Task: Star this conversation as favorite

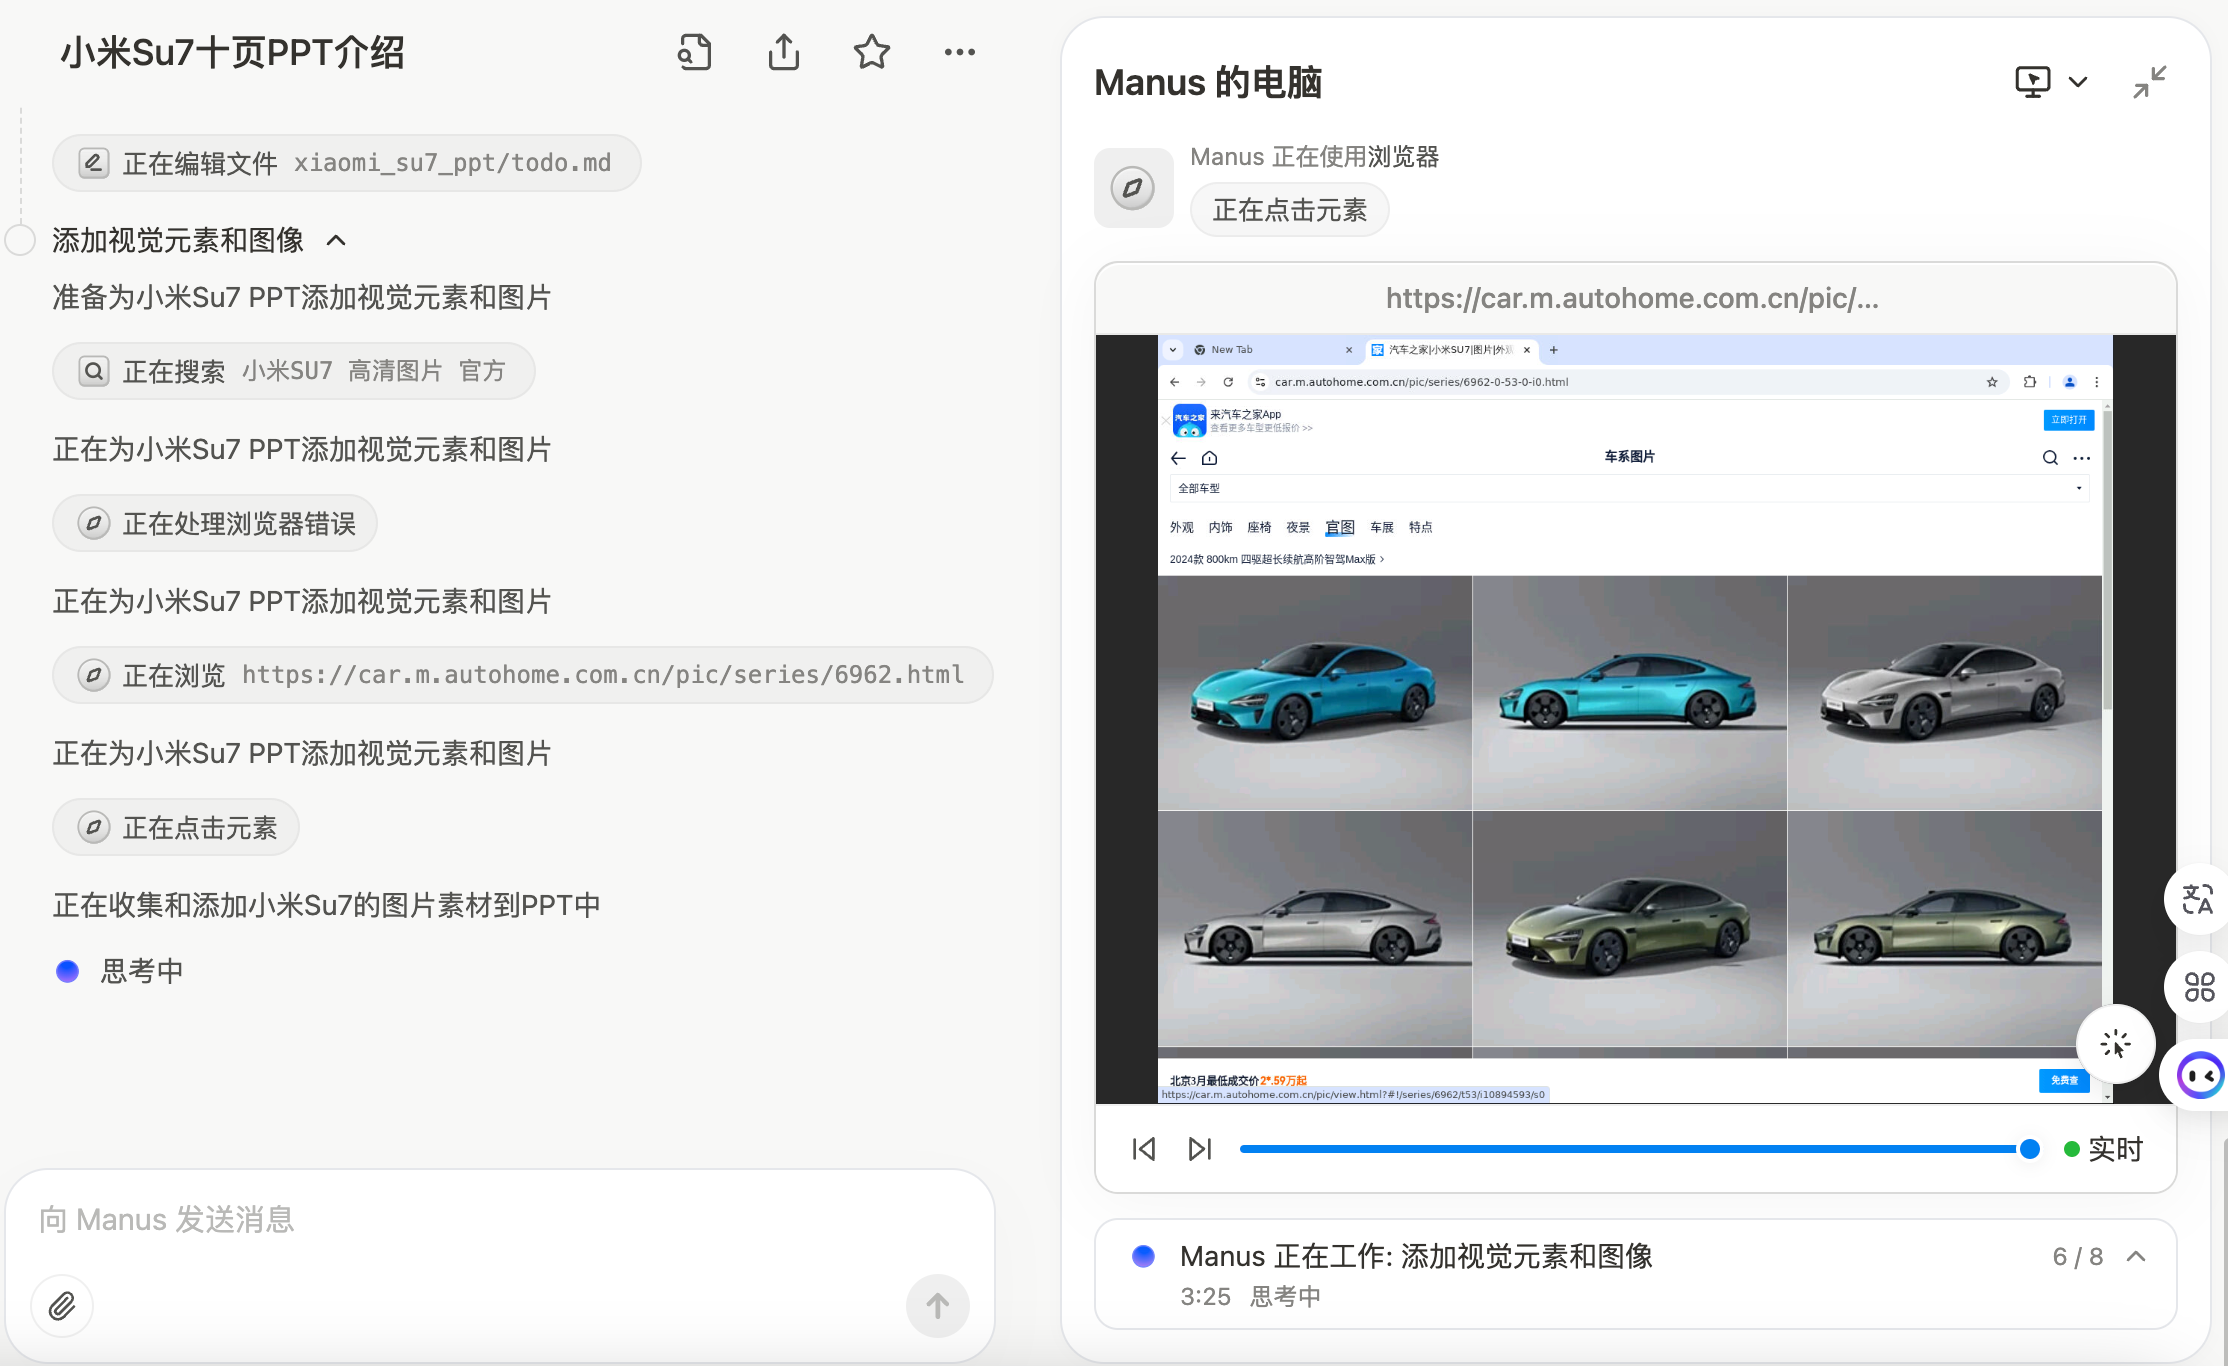Action: pyautogui.click(x=872, y=52)
